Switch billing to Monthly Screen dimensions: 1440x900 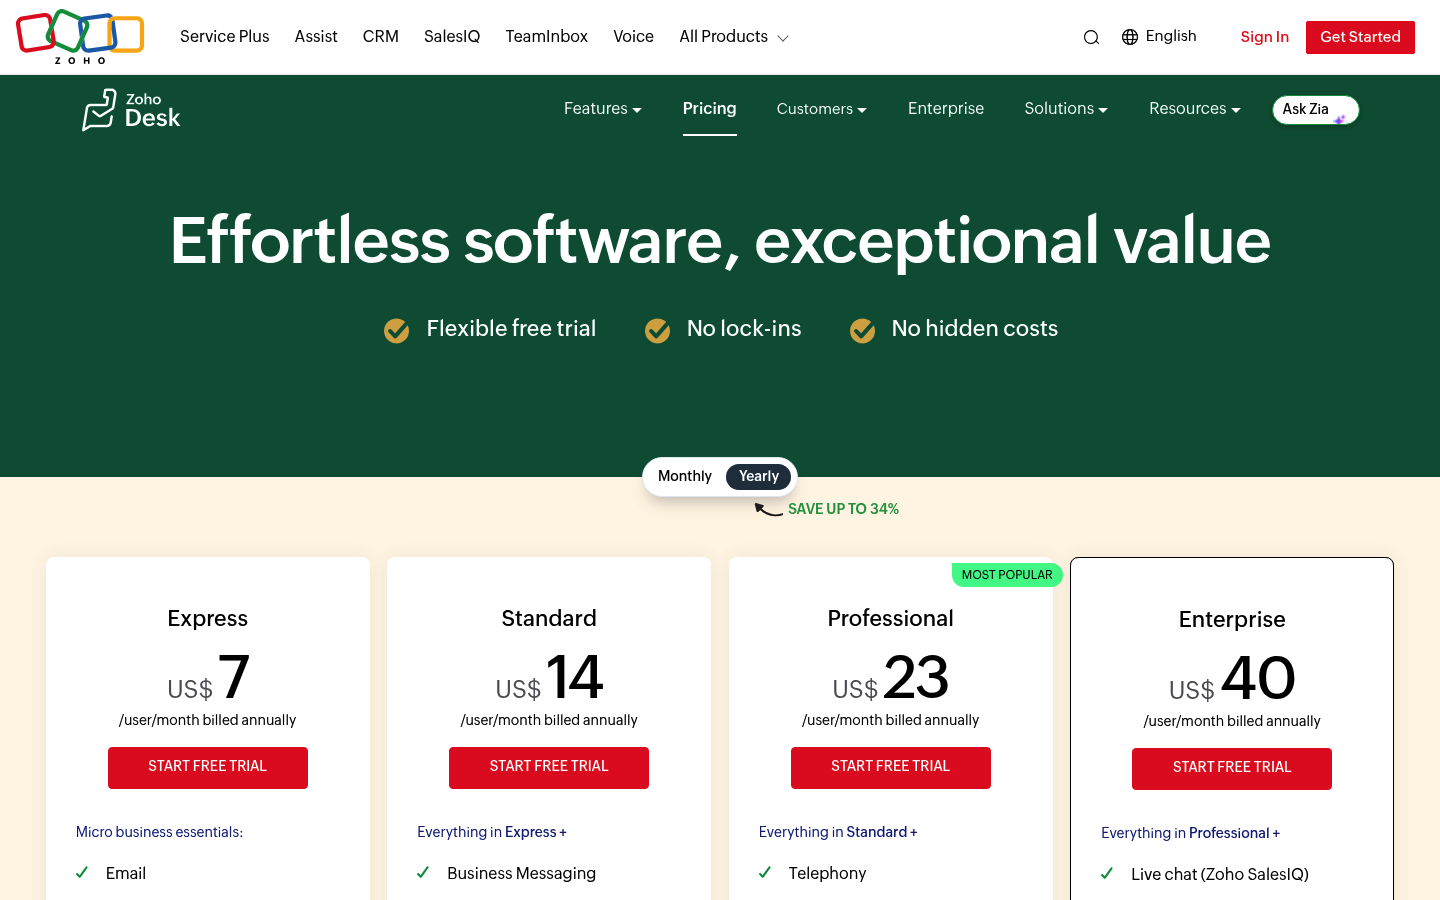pyautogui.click(x=685, y=476)
